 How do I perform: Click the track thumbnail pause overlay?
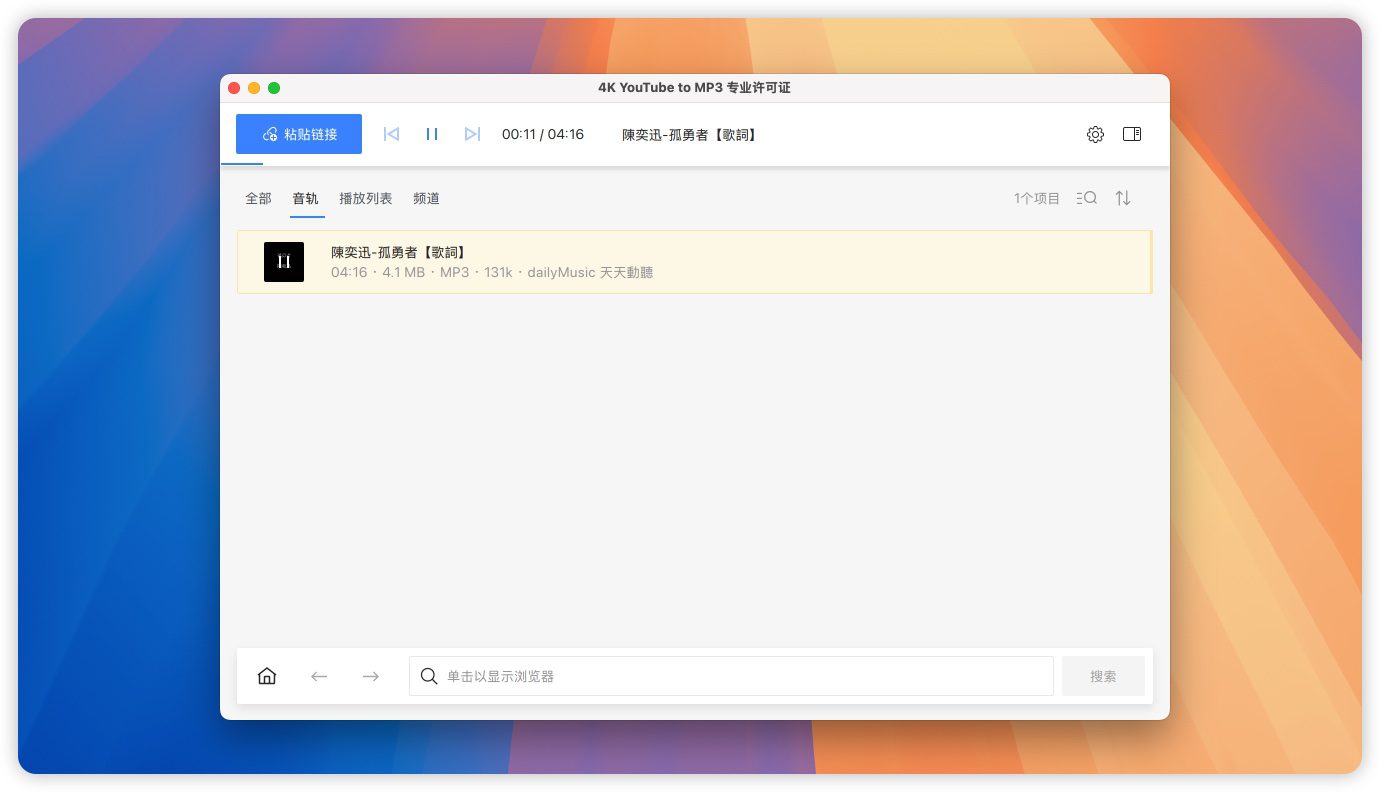284,262
